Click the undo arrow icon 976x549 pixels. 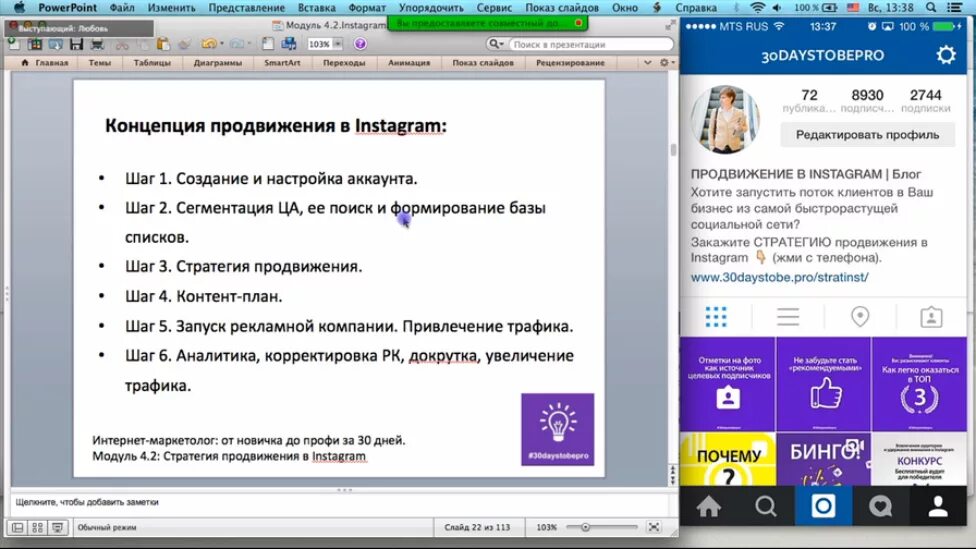(209, 44)
